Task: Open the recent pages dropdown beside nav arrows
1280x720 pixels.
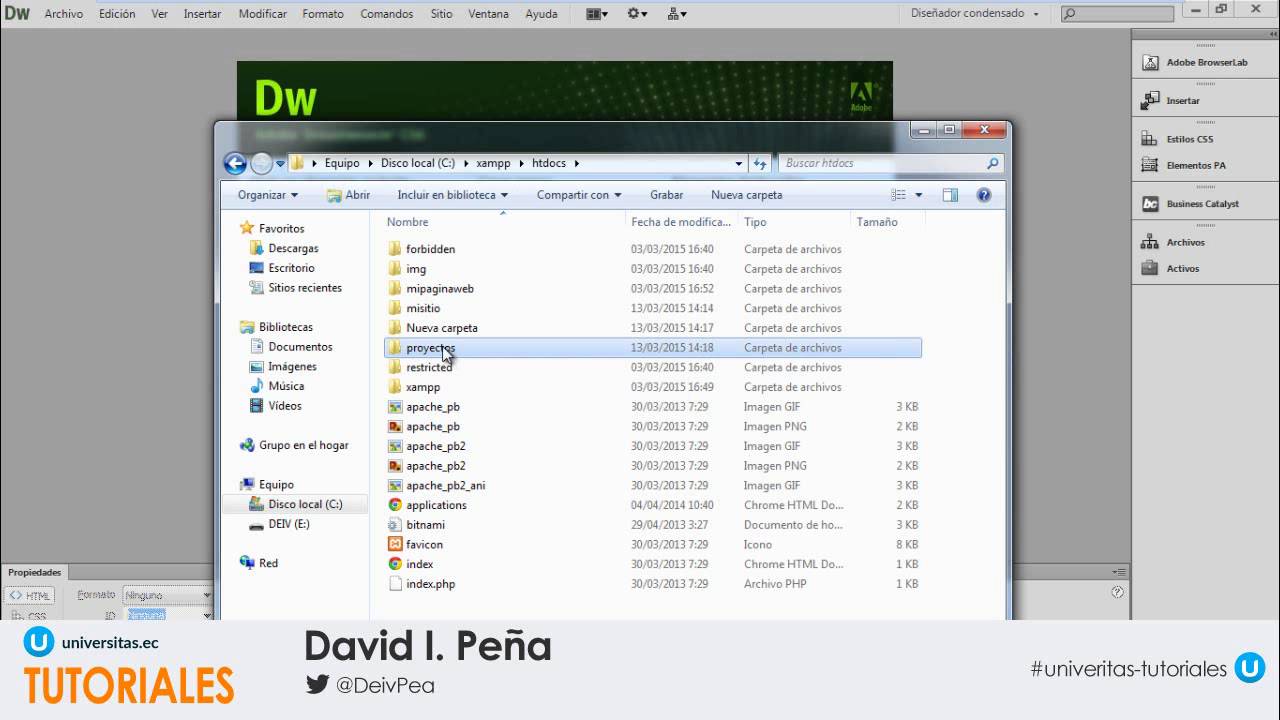Action: [x=279, y=163]
